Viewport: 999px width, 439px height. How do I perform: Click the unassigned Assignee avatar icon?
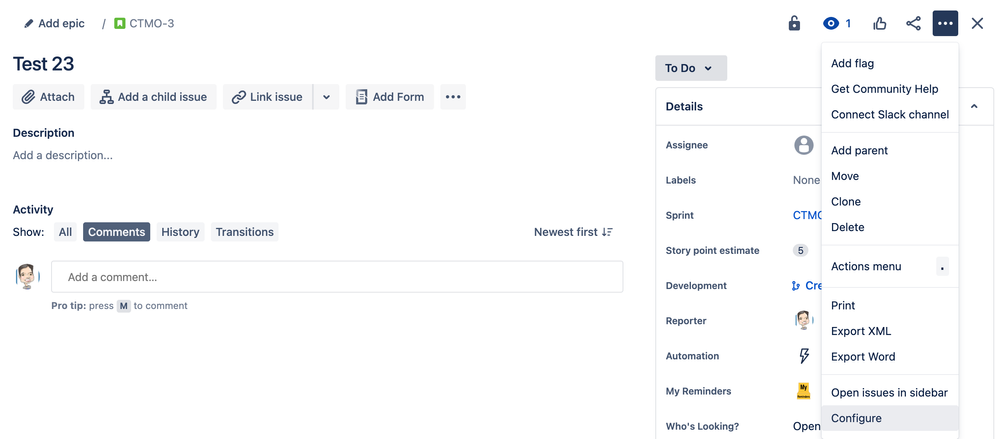(804, 145)
